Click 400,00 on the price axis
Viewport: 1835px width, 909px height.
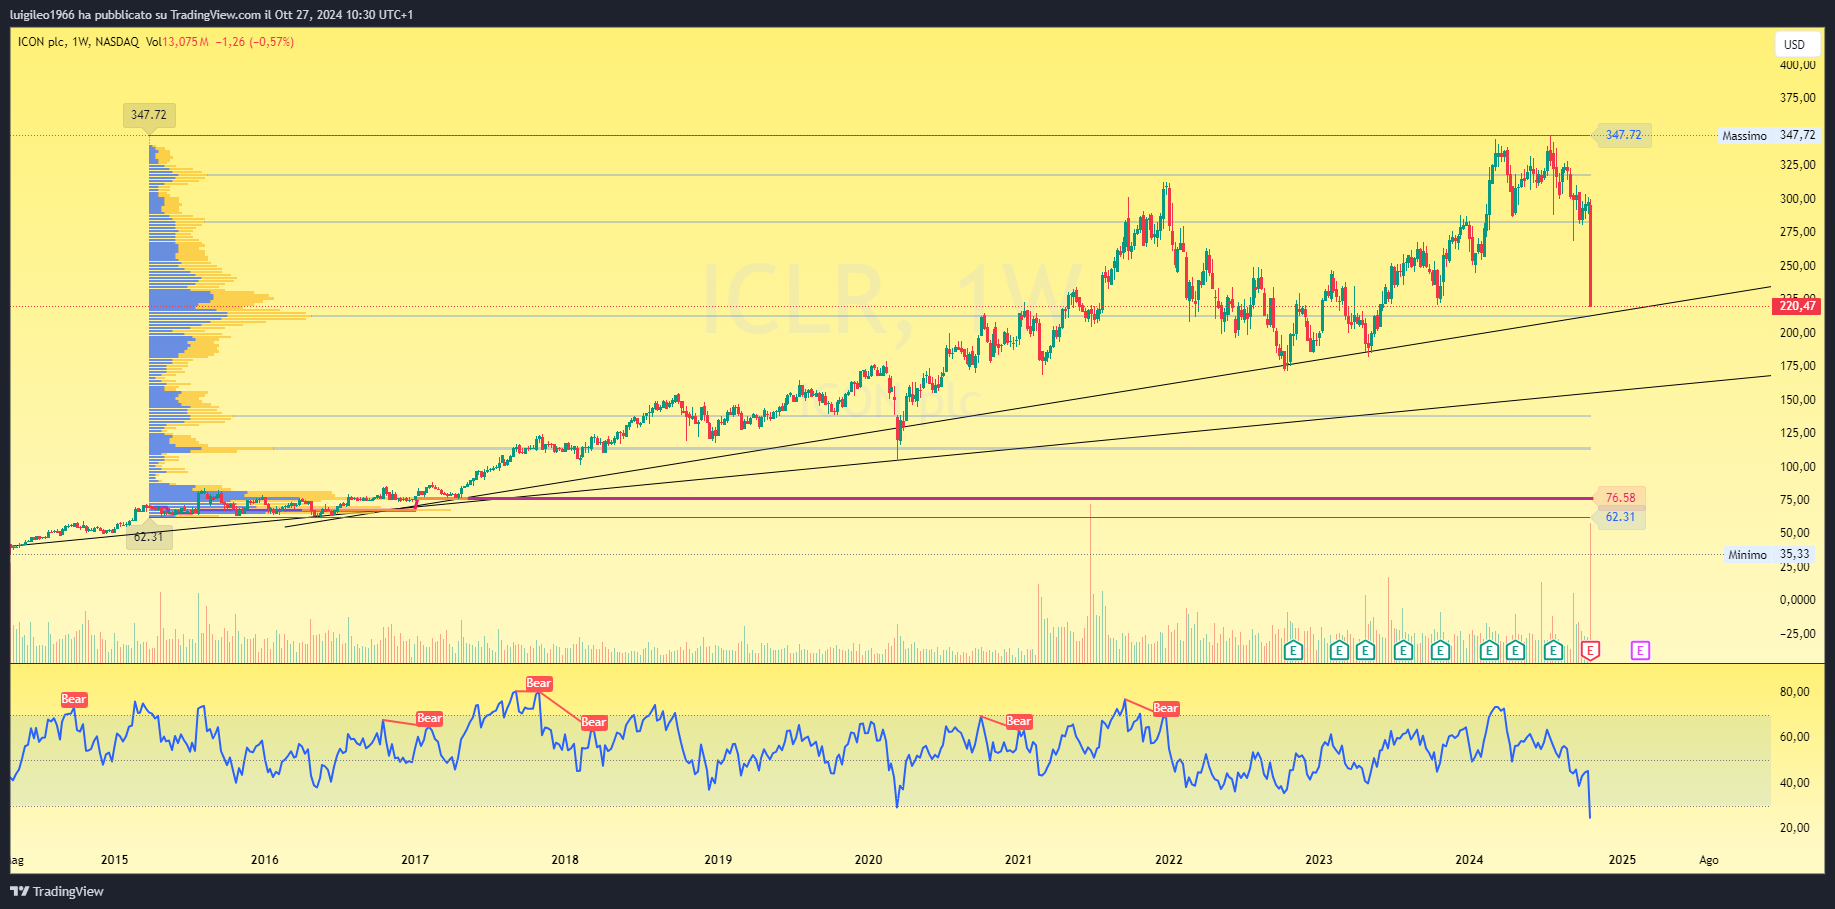pyautogui.click(x=1797, y=65)
